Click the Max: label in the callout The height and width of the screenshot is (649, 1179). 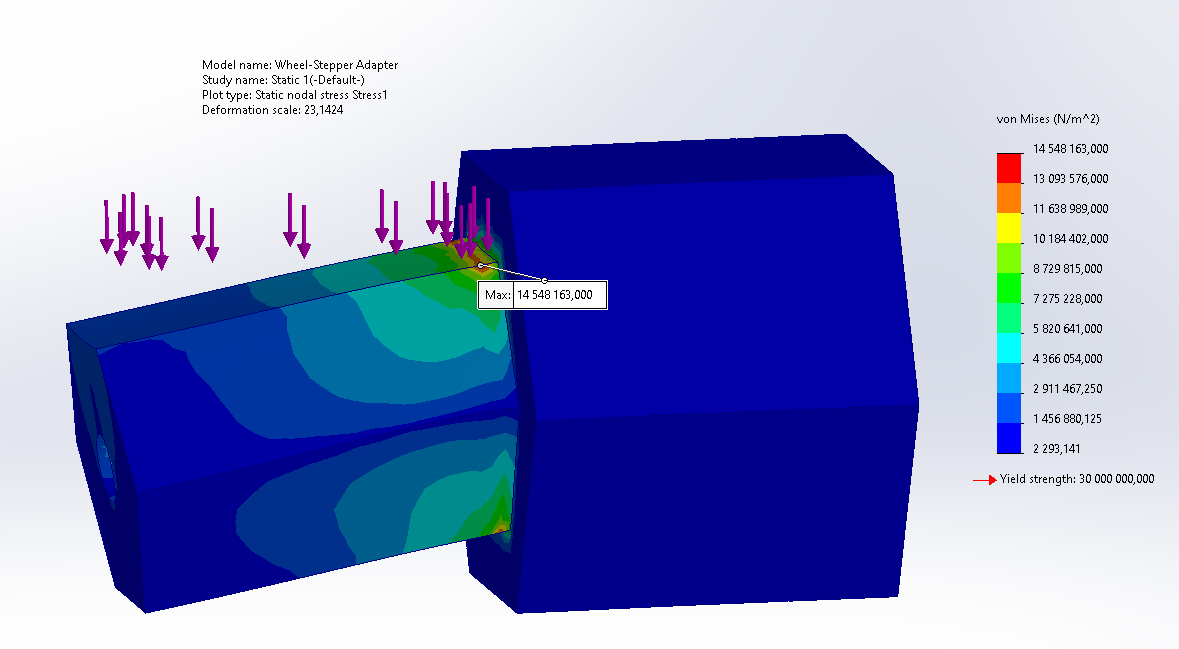coord(496,295)
